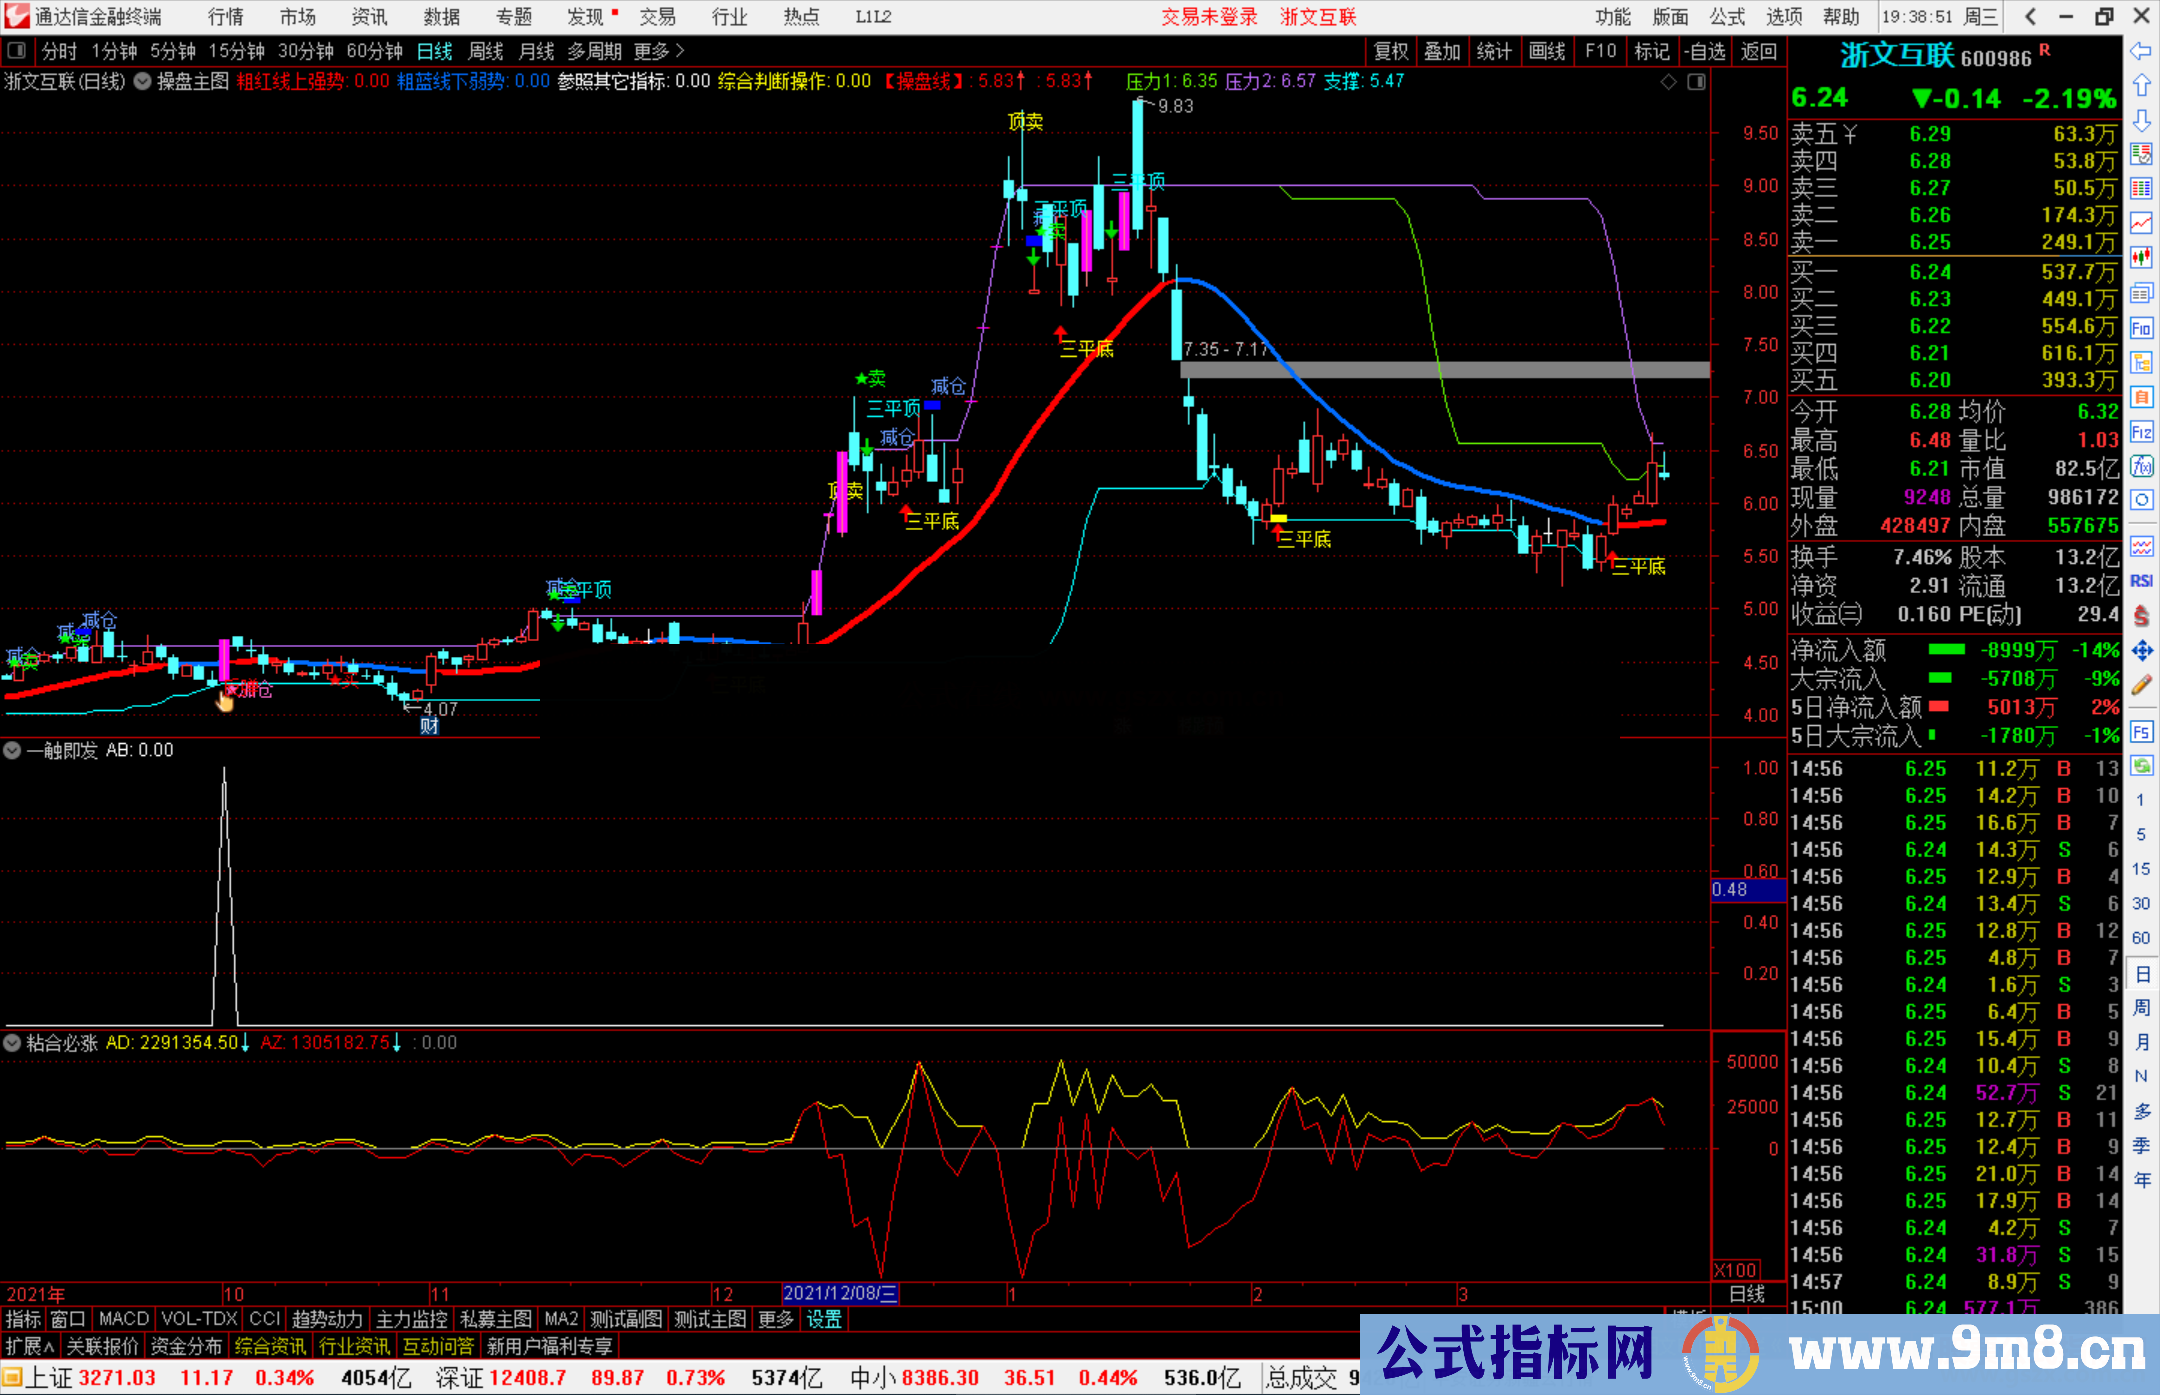The image size is (2160, 1395).
Task: Click the up arrow icon in sidebar
Action: pyautogui.click(x=2141, y=86)
